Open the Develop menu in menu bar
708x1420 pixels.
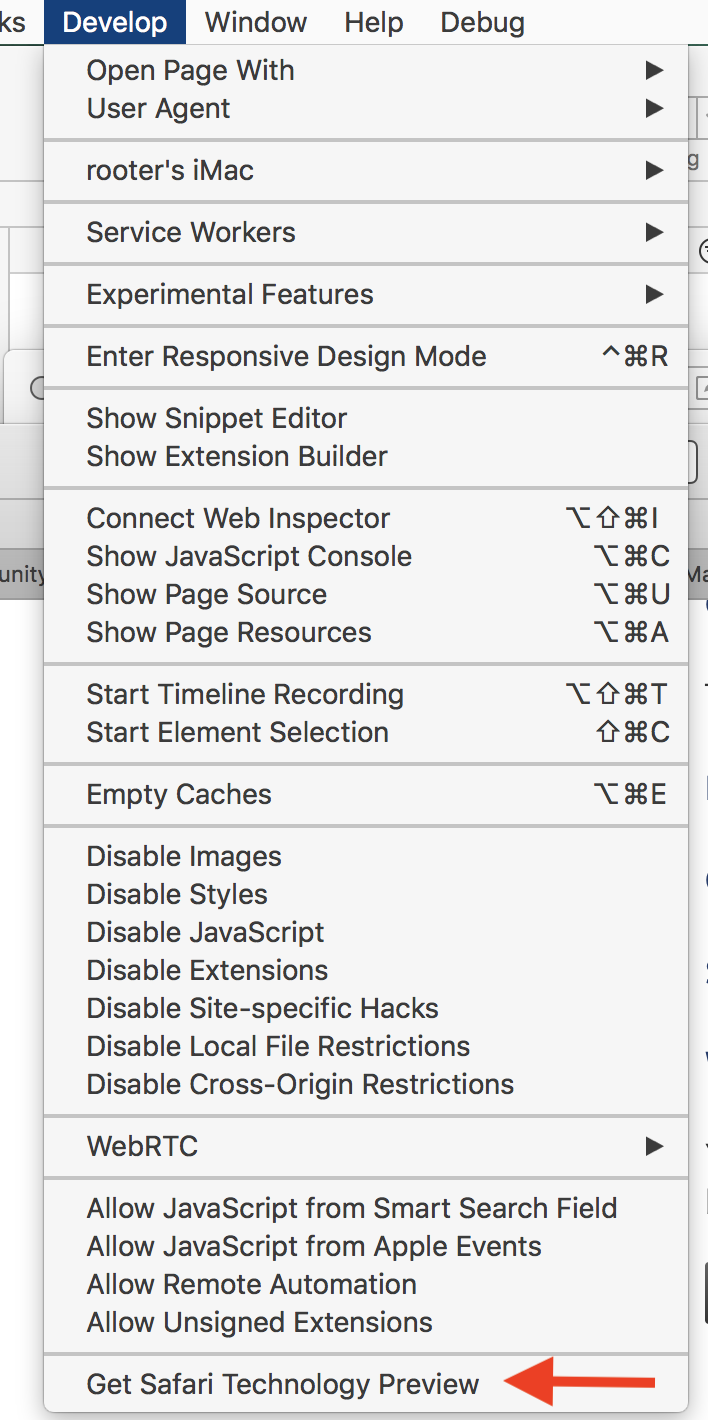pyautogui.click(x=115, y=22)
